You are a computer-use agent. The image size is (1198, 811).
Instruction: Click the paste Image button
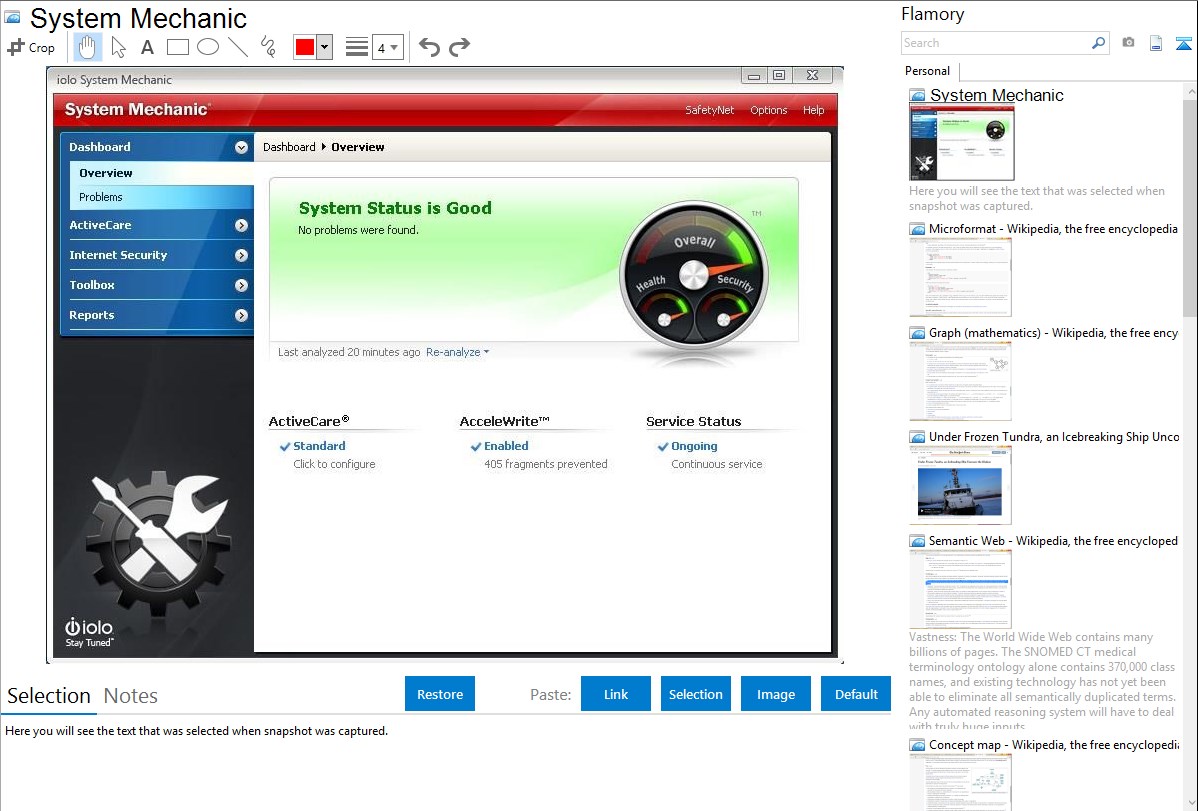click(x=775, y=694)
